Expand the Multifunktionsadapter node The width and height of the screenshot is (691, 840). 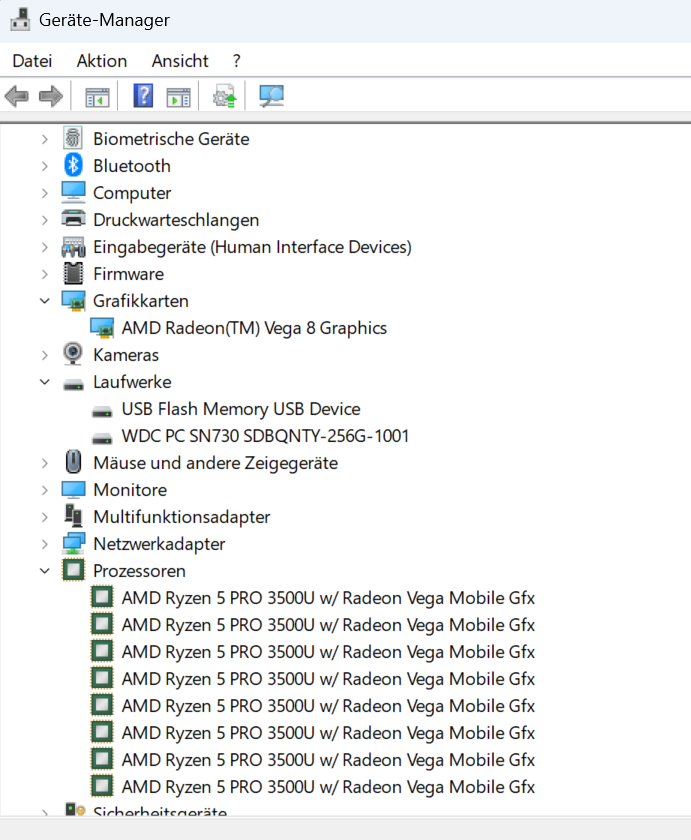pos(45,517)
